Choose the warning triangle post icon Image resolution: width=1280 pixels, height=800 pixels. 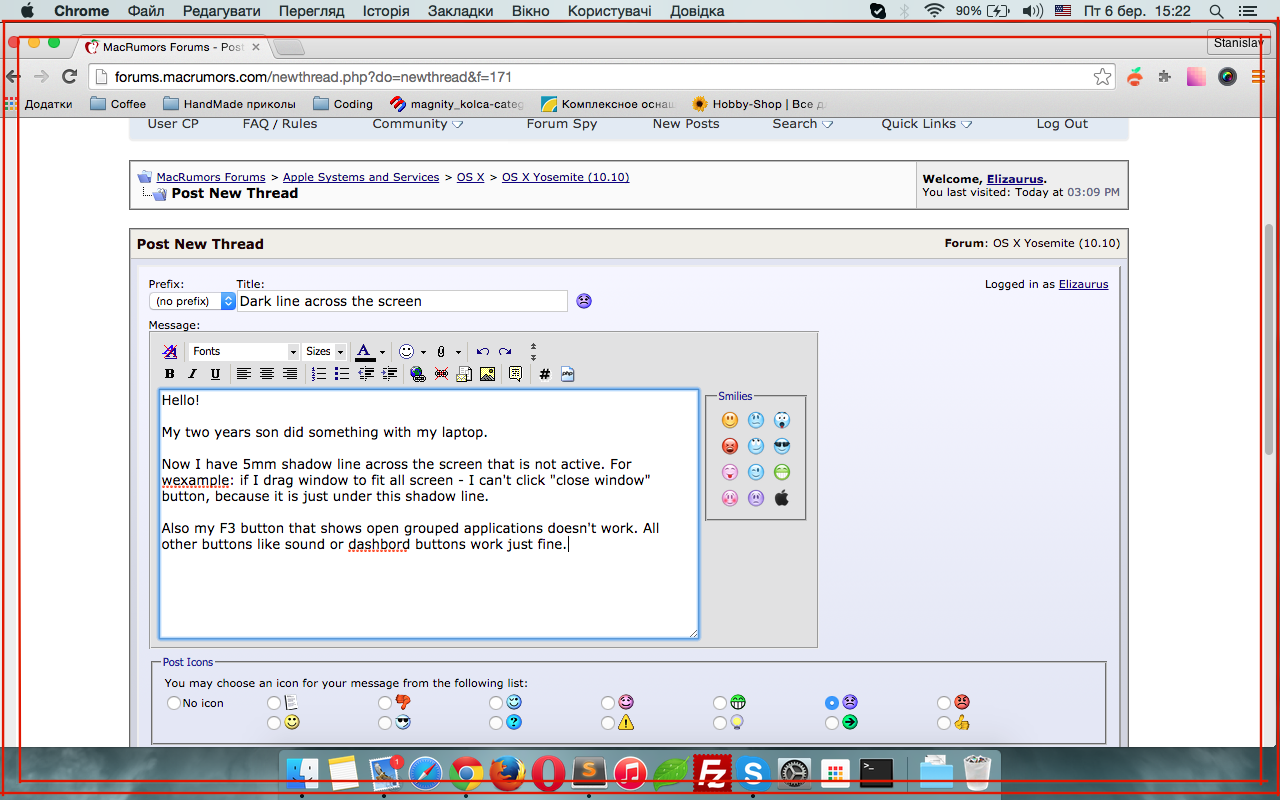(x=608, y=723)
